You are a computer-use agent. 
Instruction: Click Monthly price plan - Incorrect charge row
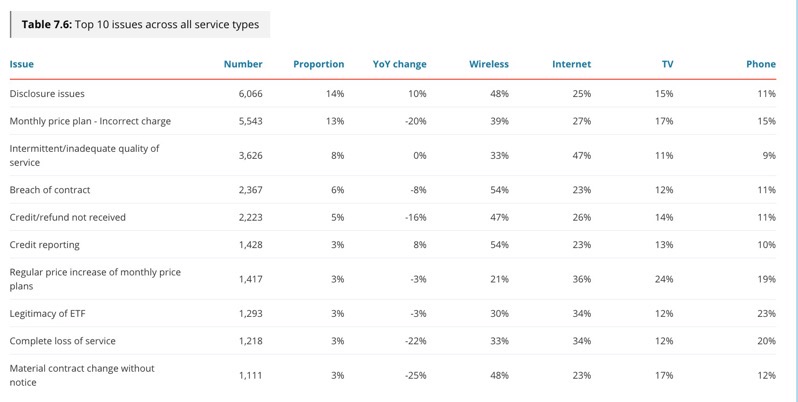point(90,121)
